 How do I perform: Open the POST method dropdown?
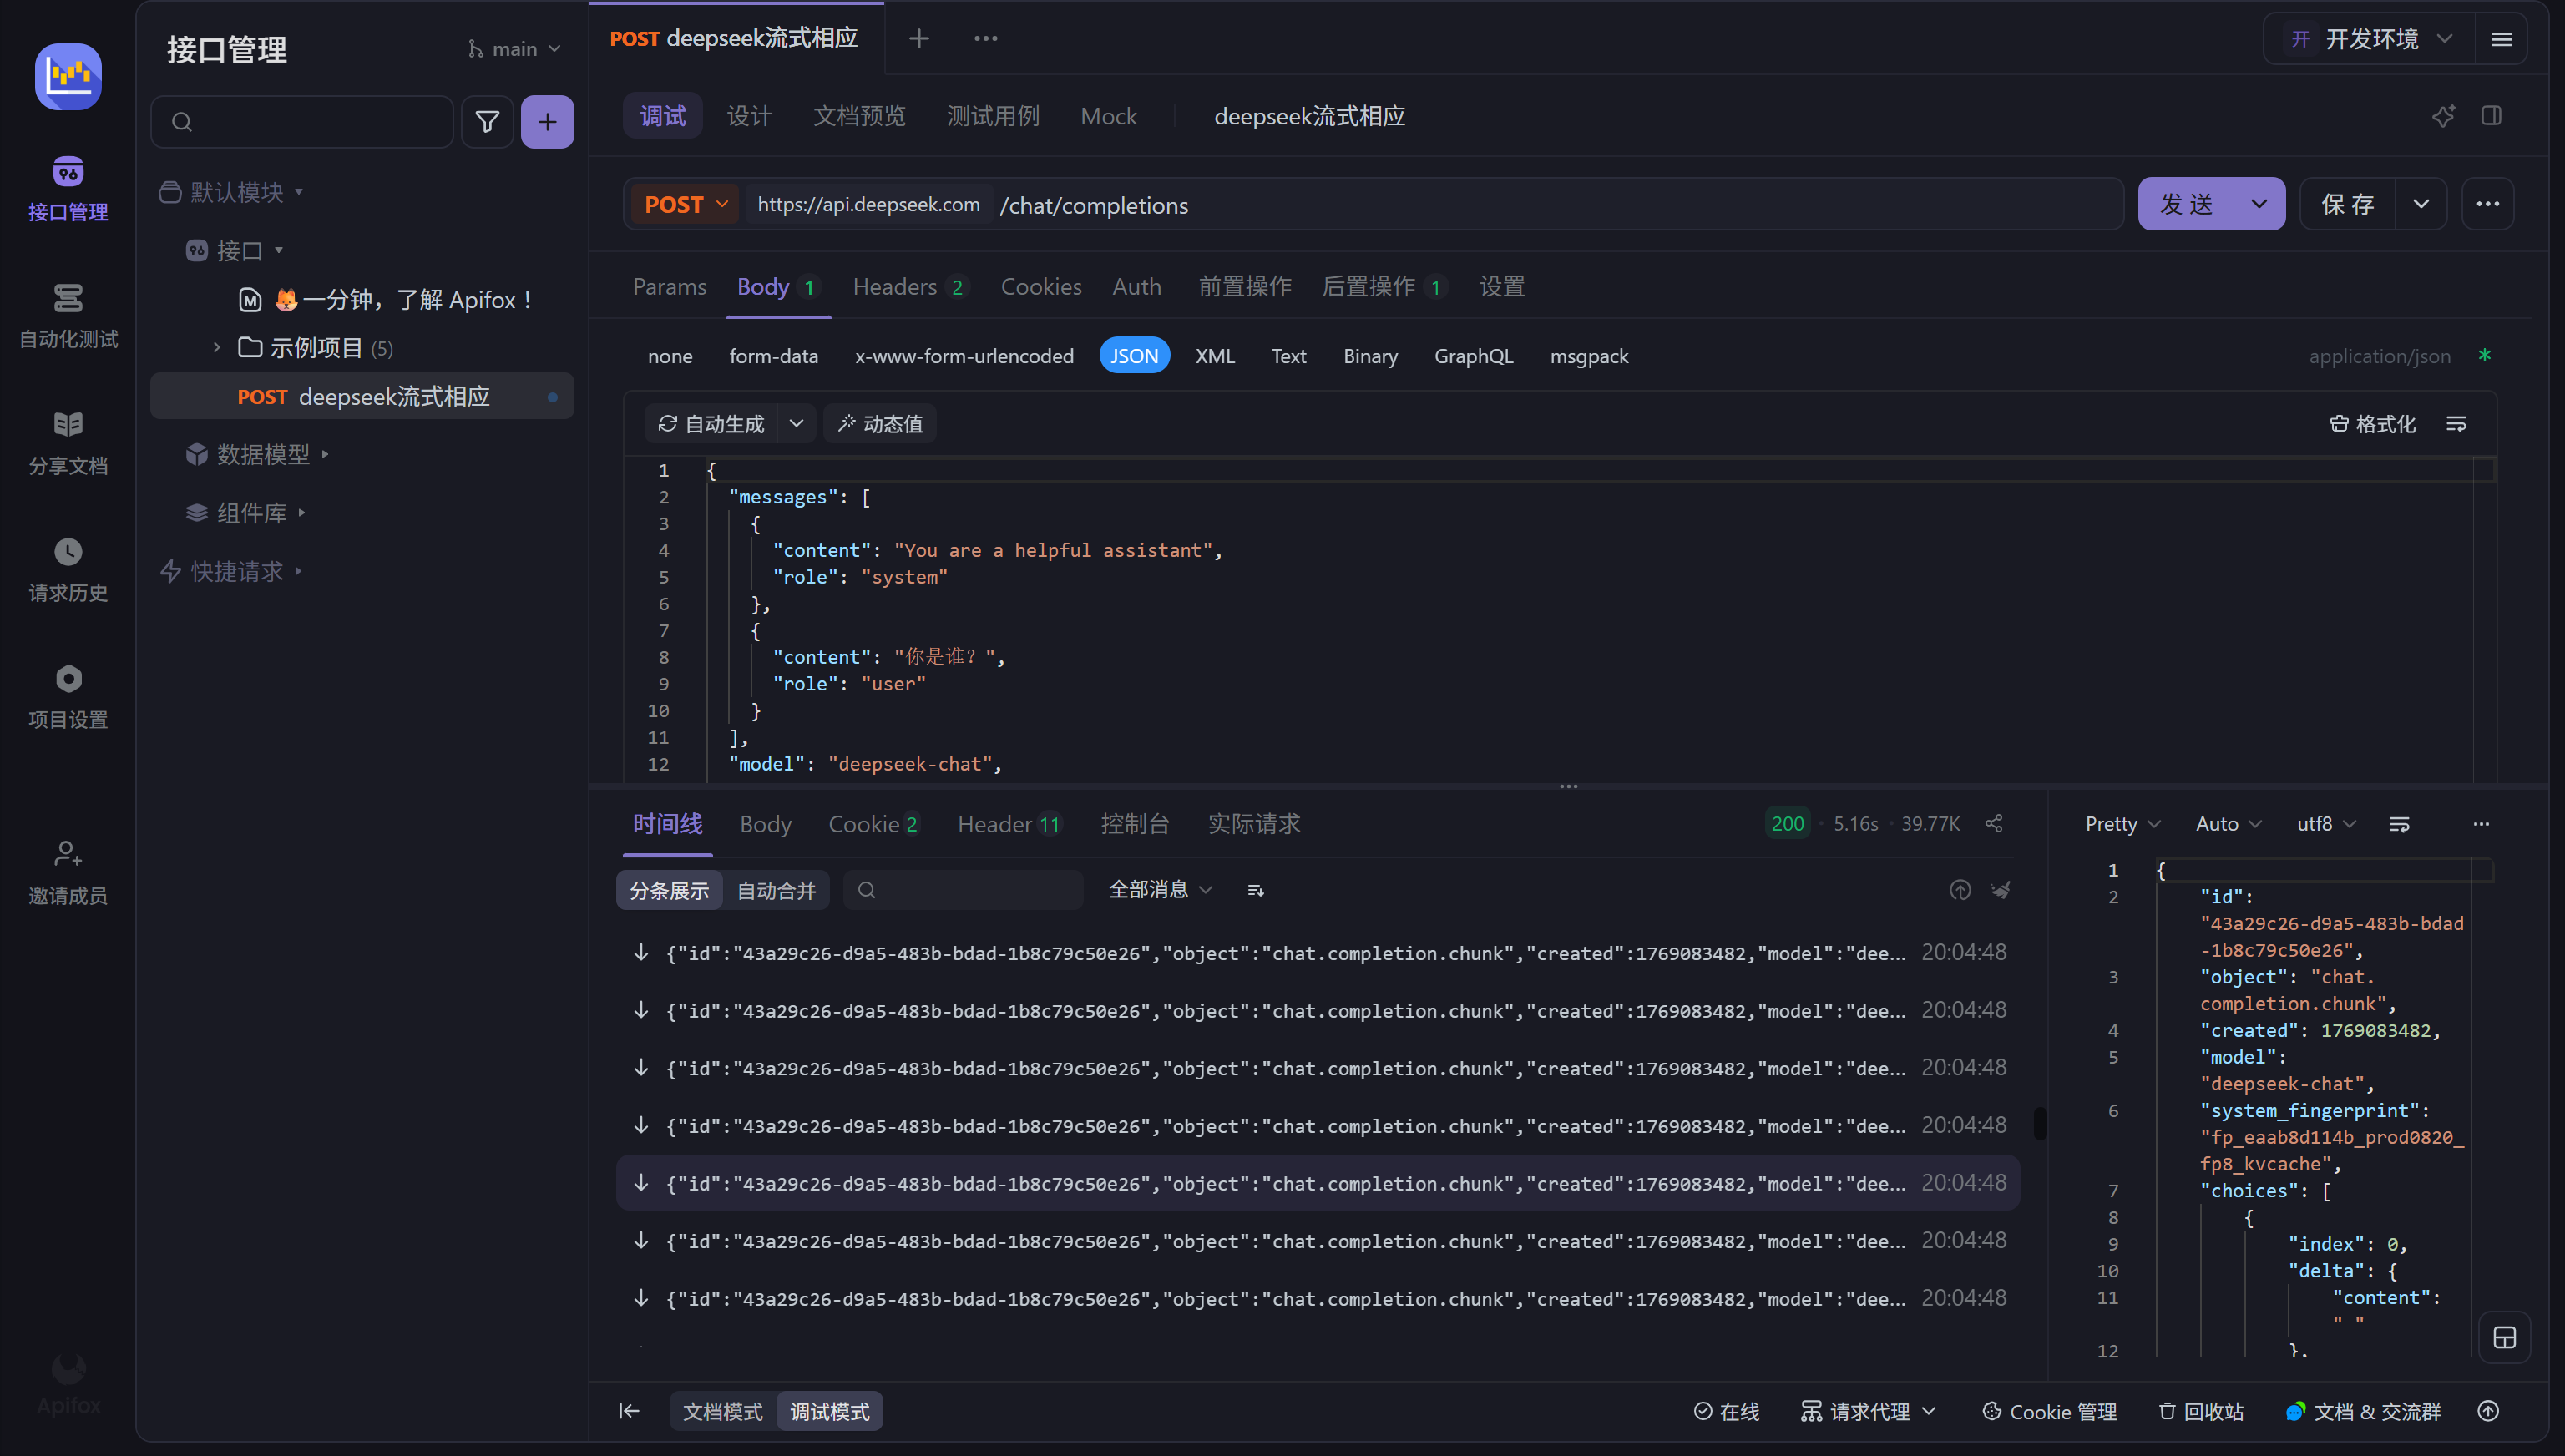(x=686, y=204)
